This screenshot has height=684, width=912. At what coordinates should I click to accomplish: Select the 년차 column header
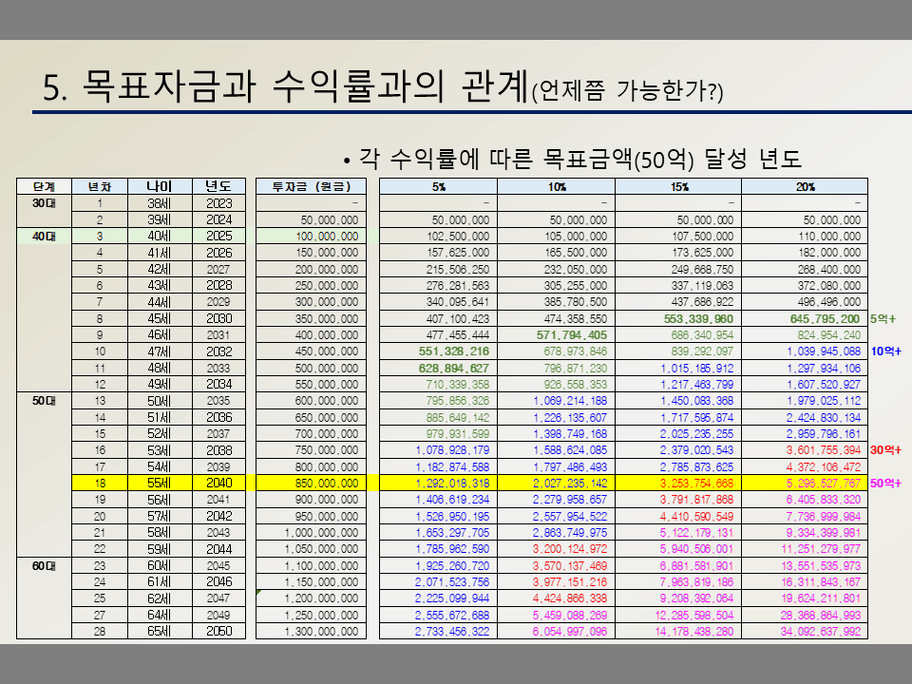tap(100, 187)
